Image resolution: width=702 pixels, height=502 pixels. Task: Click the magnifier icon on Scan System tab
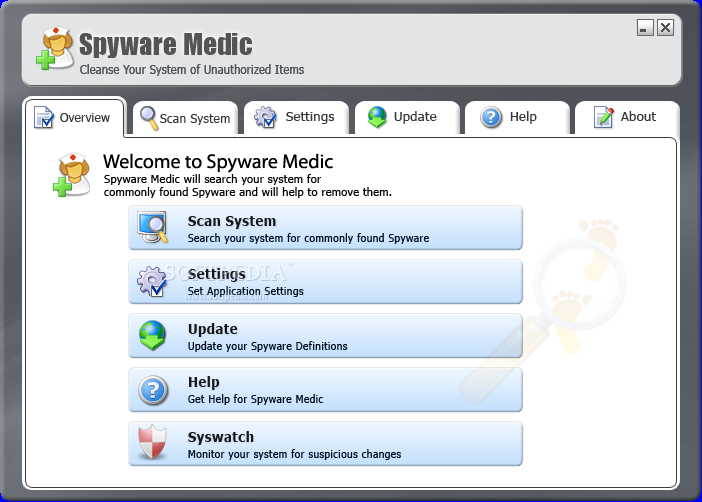pyautogui.click(x=149, y=118)
